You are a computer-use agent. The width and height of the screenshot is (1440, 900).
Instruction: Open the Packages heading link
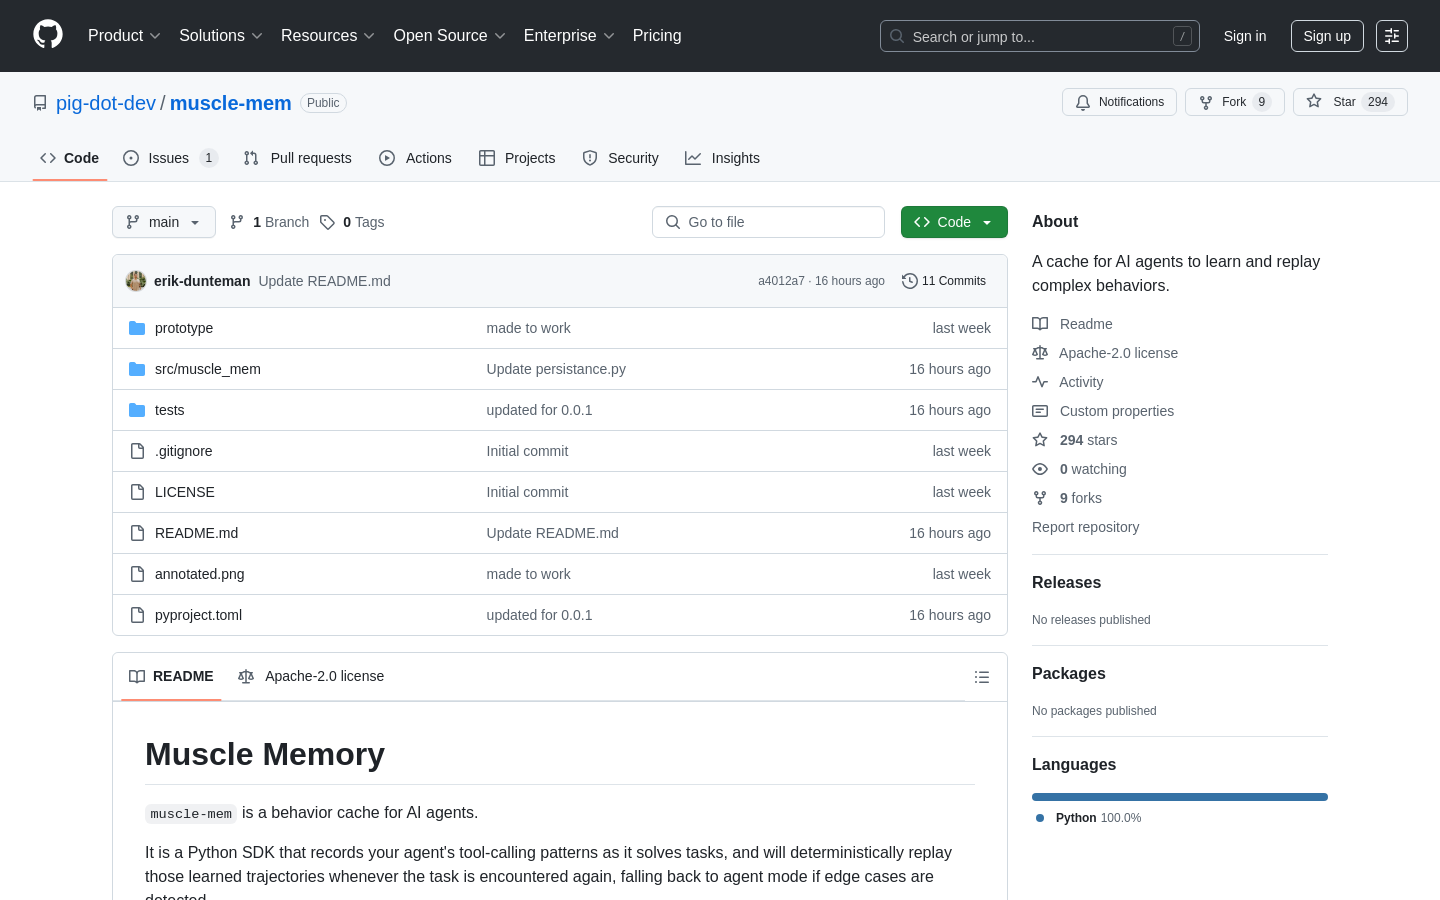click(x=1068, y=674)
